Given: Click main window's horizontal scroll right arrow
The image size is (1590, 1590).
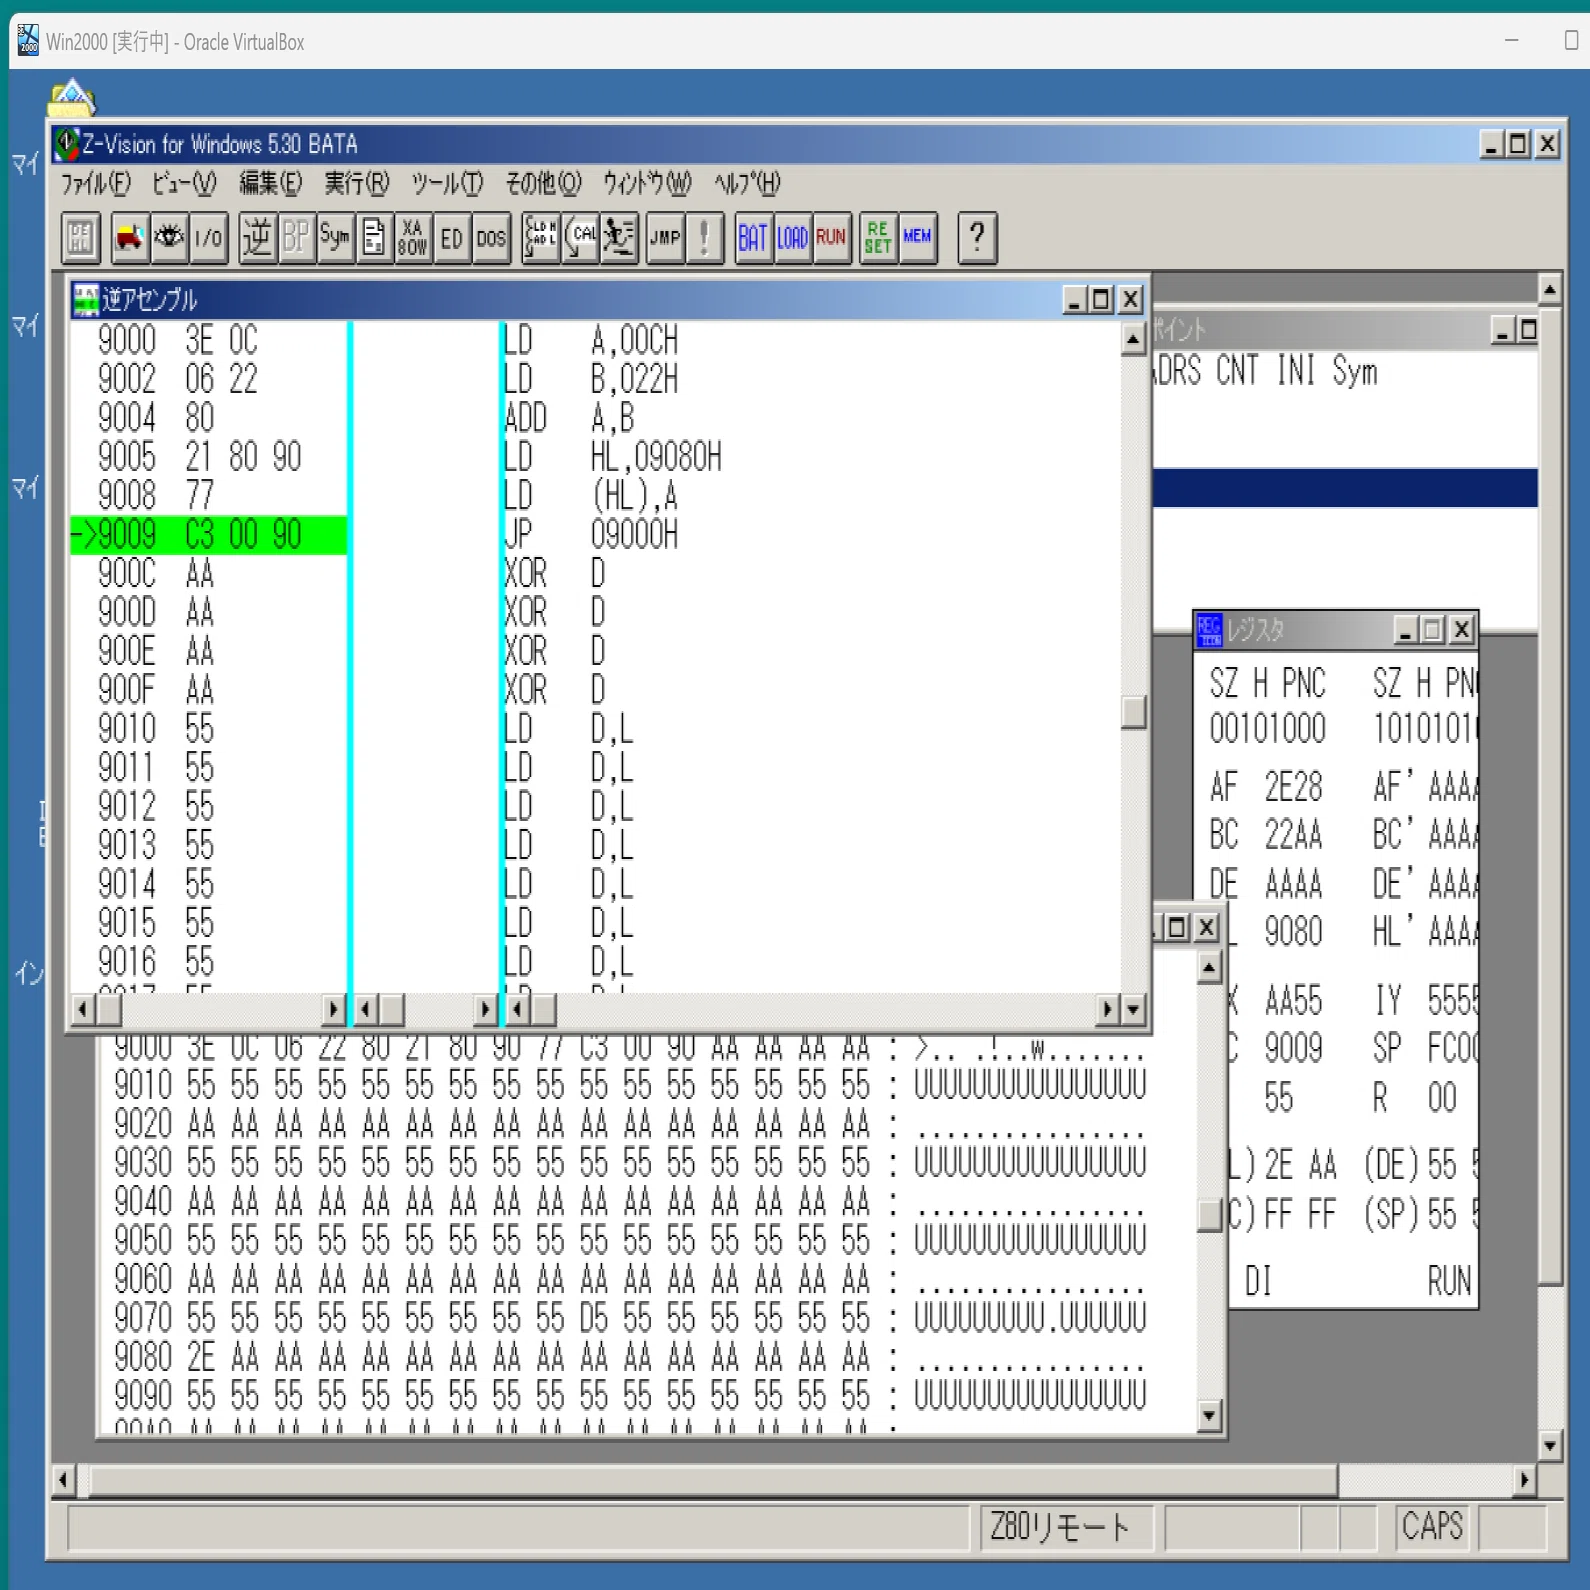Looking at the screenshot, I should pos(1524,1479).
